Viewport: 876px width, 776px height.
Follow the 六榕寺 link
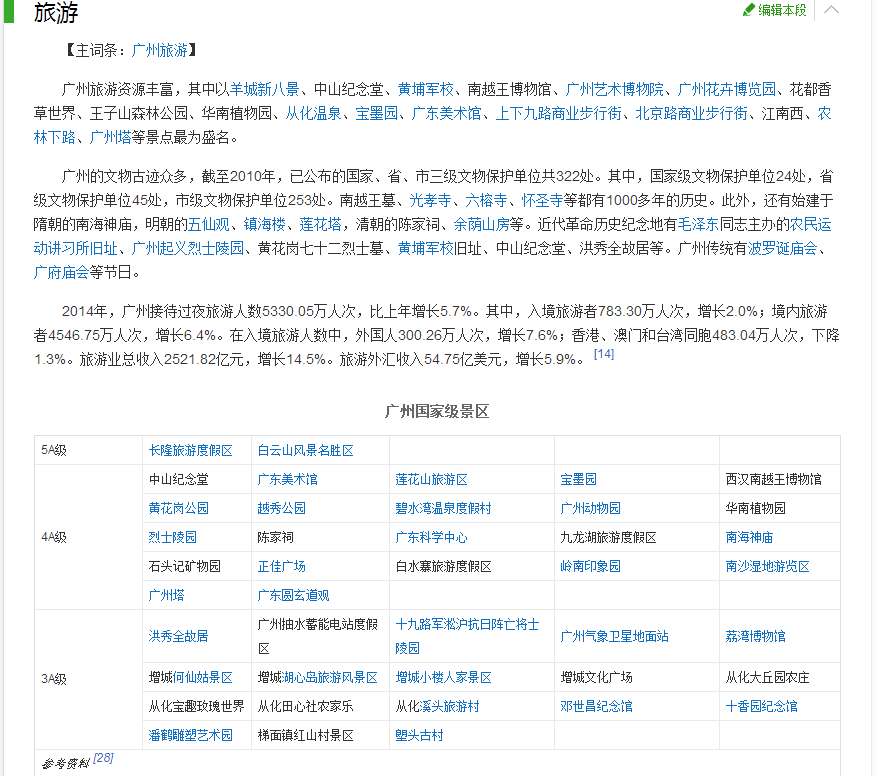click(x=486, y=201)
